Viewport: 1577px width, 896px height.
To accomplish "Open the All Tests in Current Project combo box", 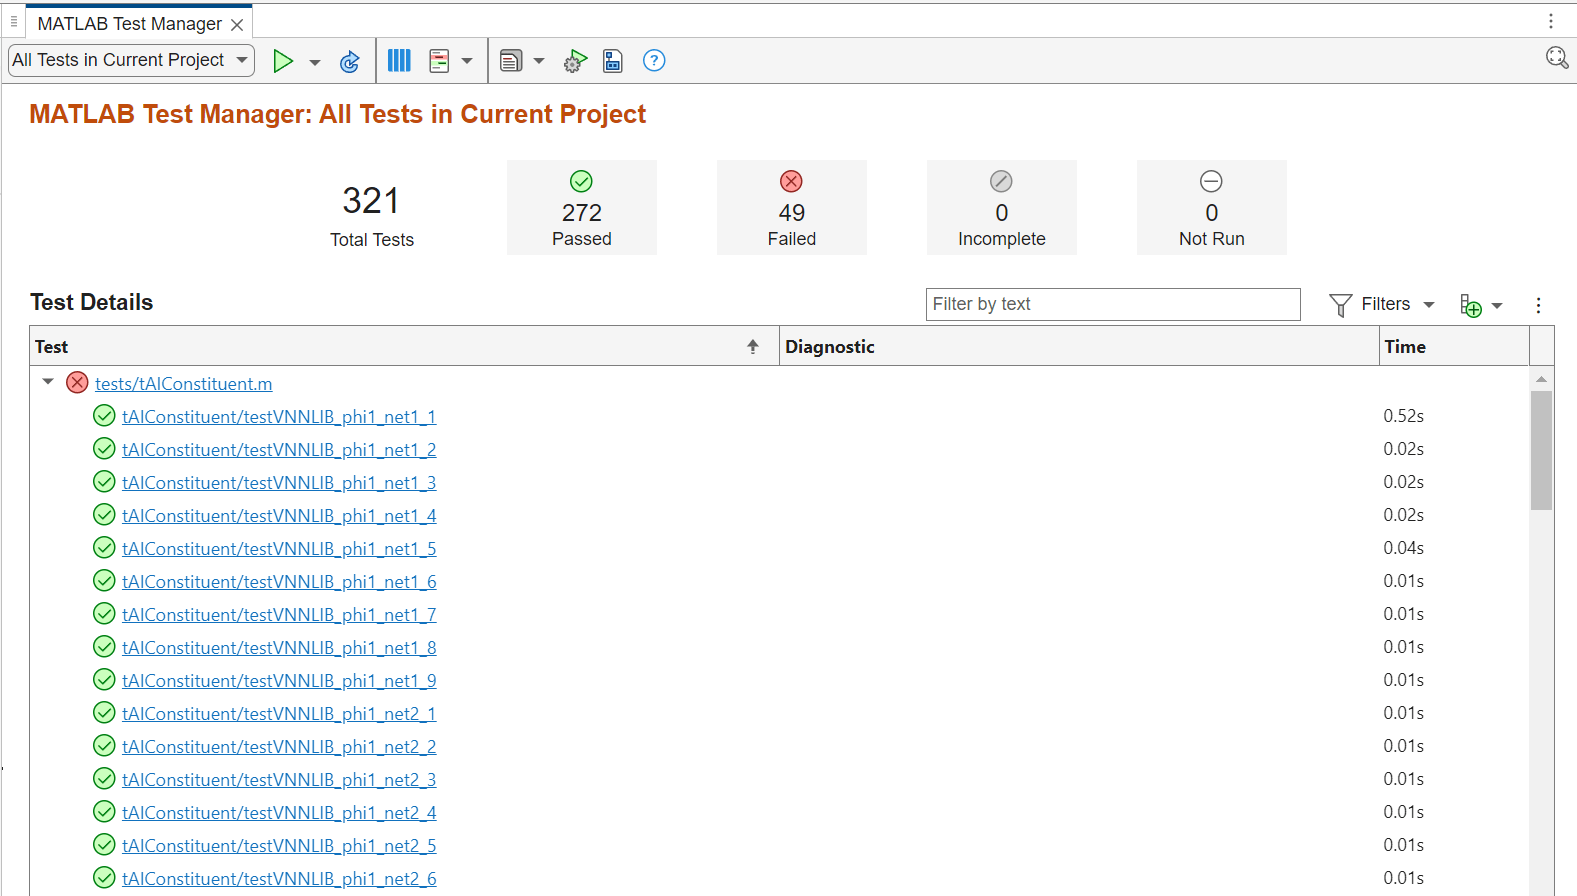I will point(131,60).
